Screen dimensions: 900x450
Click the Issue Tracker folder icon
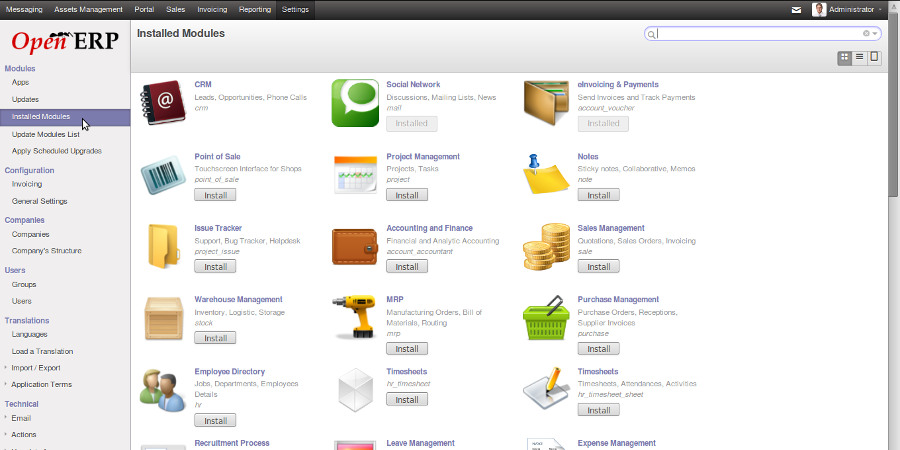pos(164,246)
